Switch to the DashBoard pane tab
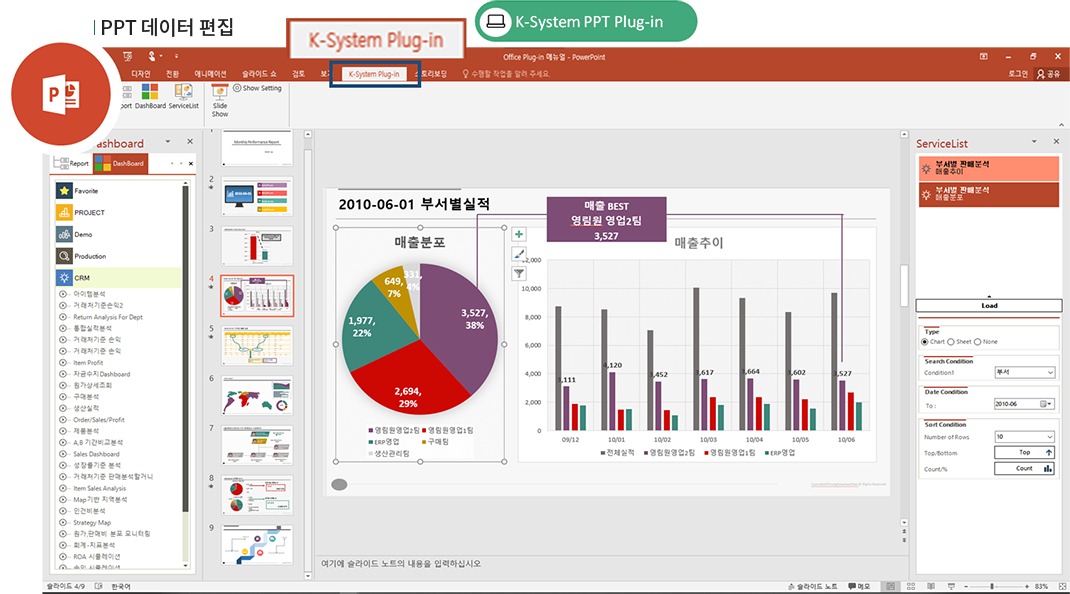The width and height of the screenshot is (1070, 594). 121,163
